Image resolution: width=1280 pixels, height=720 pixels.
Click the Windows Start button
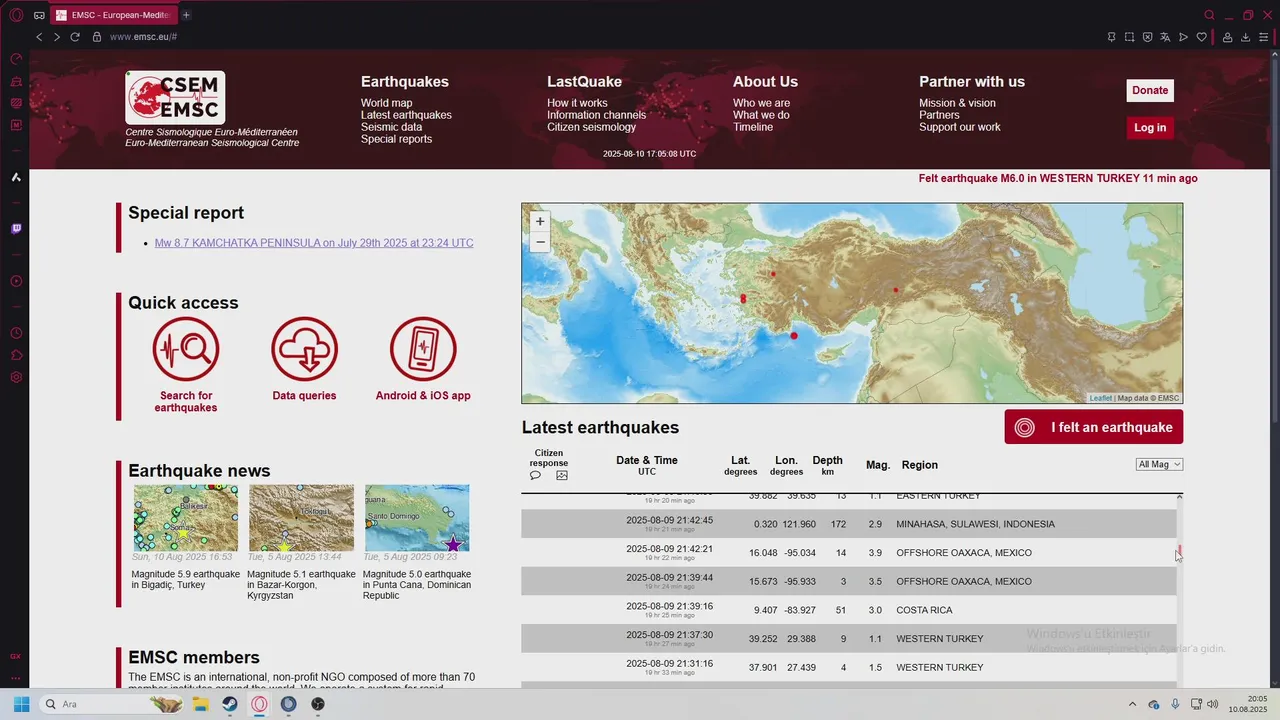pos(21,704)
